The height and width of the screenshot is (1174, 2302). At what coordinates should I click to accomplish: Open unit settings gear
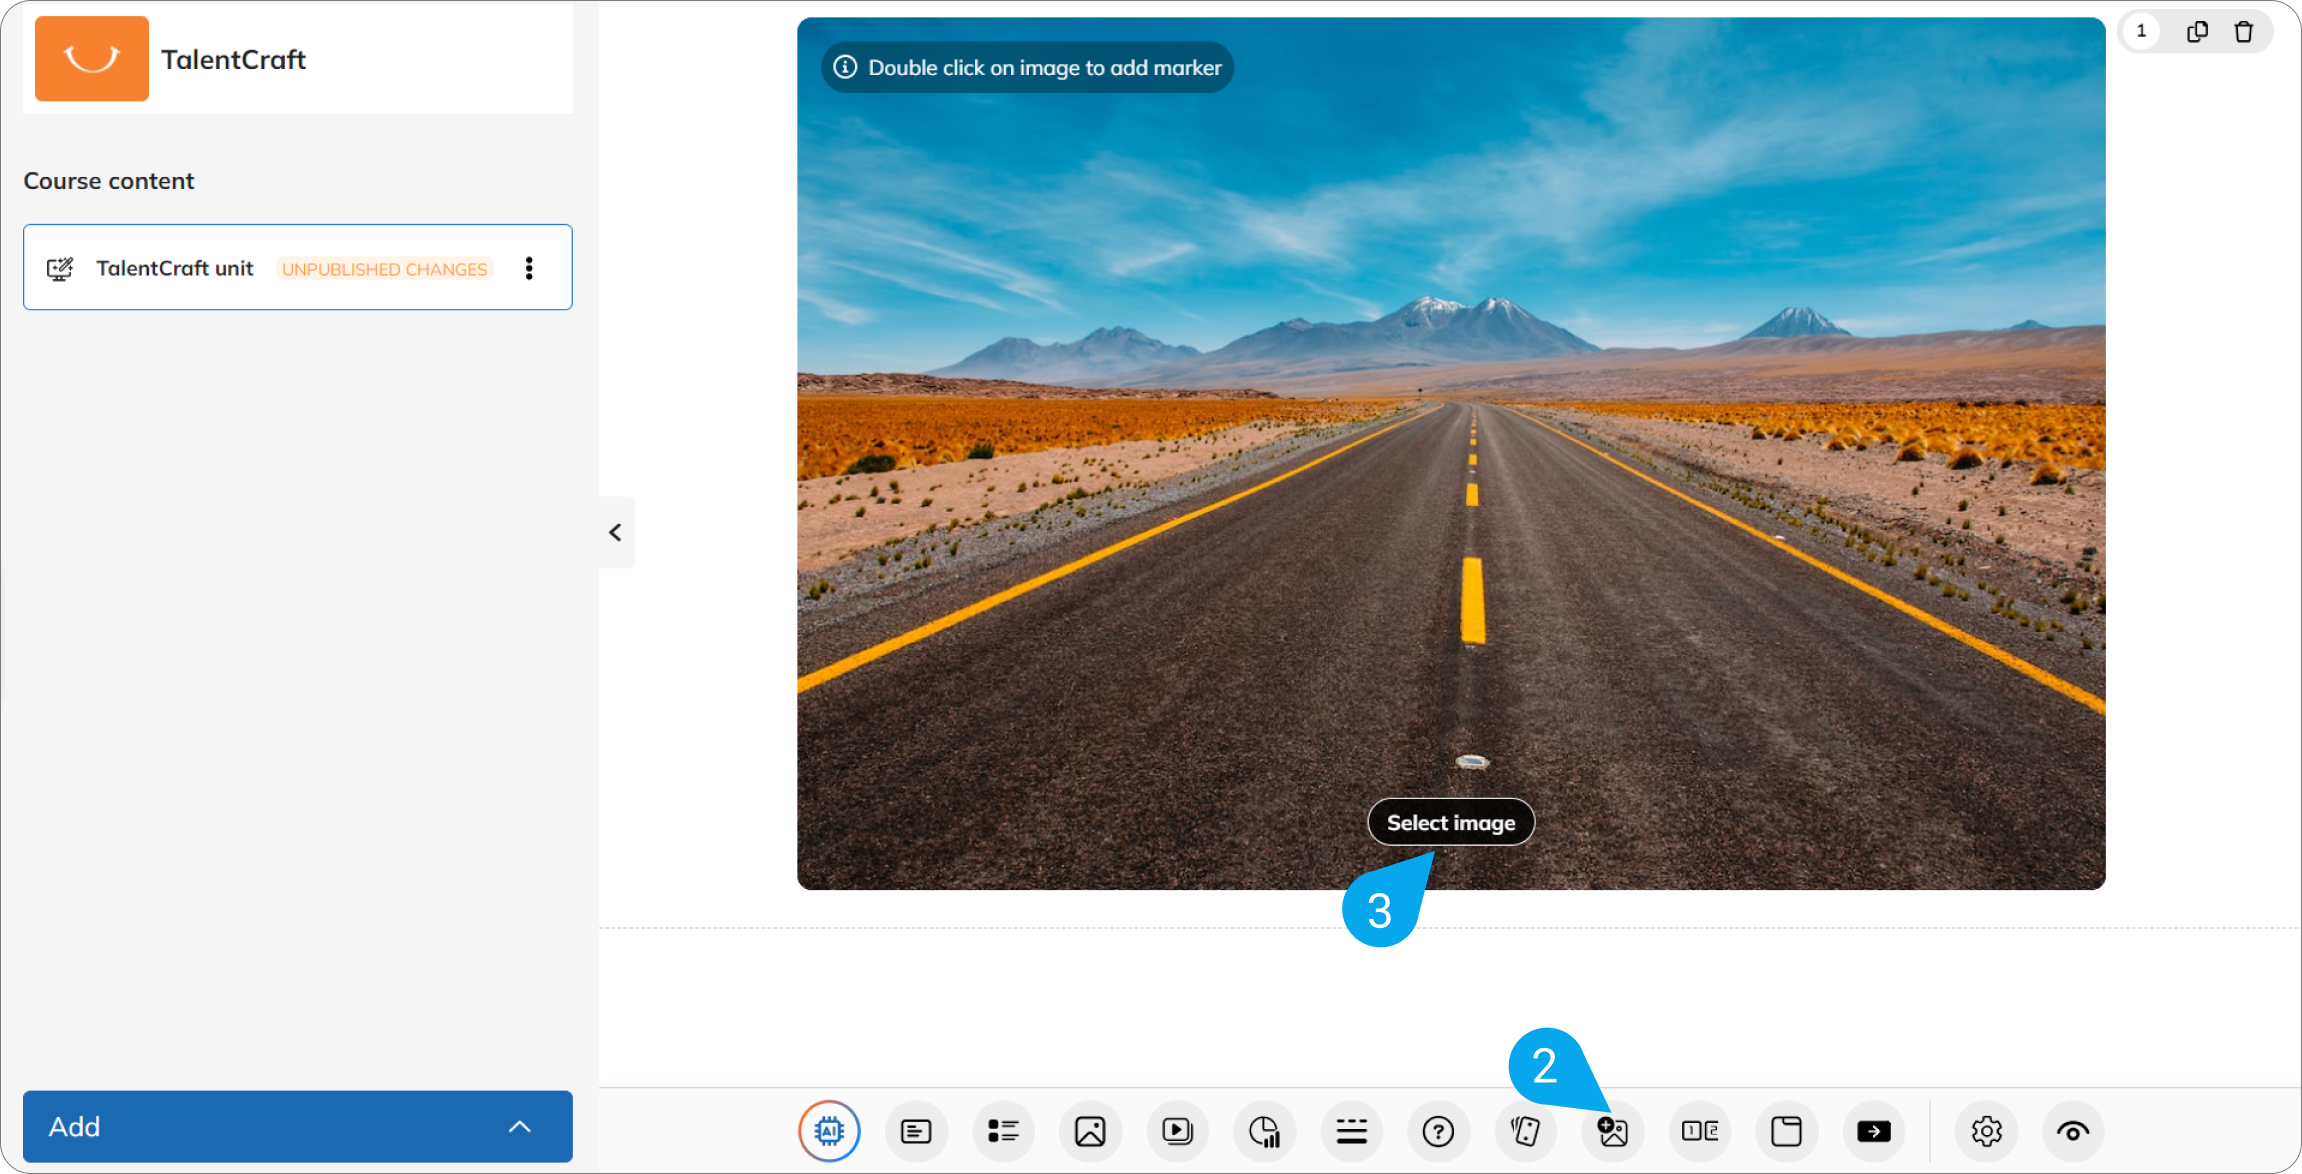pyautogui.click(x=1986, y=1131)
